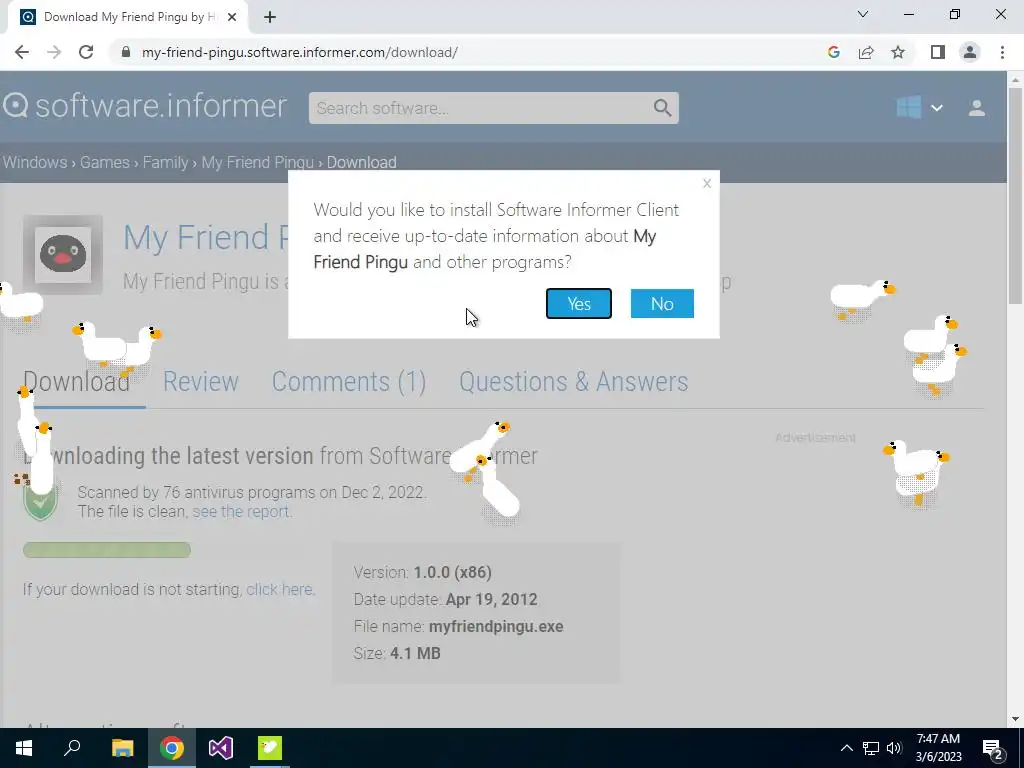The width and height of the screenshot is (1024, 768).
Task: Select version 1.0.0 (x86) text
Action: pos(453,572)
